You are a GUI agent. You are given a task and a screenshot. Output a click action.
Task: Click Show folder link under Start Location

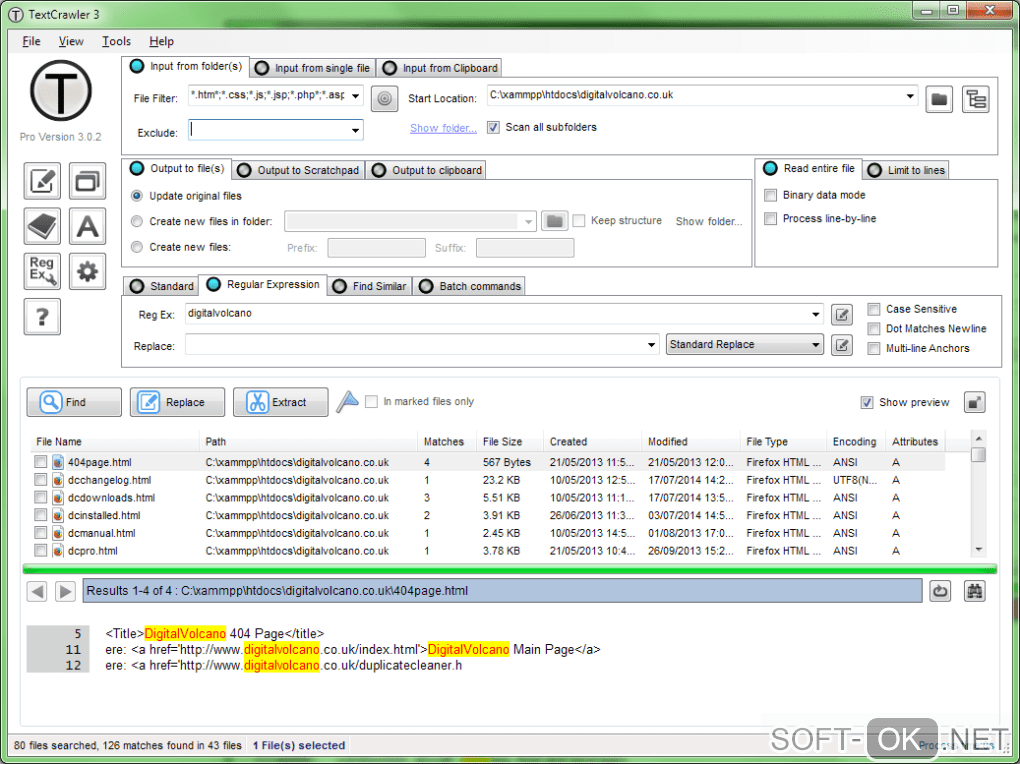tap(443, 128)
